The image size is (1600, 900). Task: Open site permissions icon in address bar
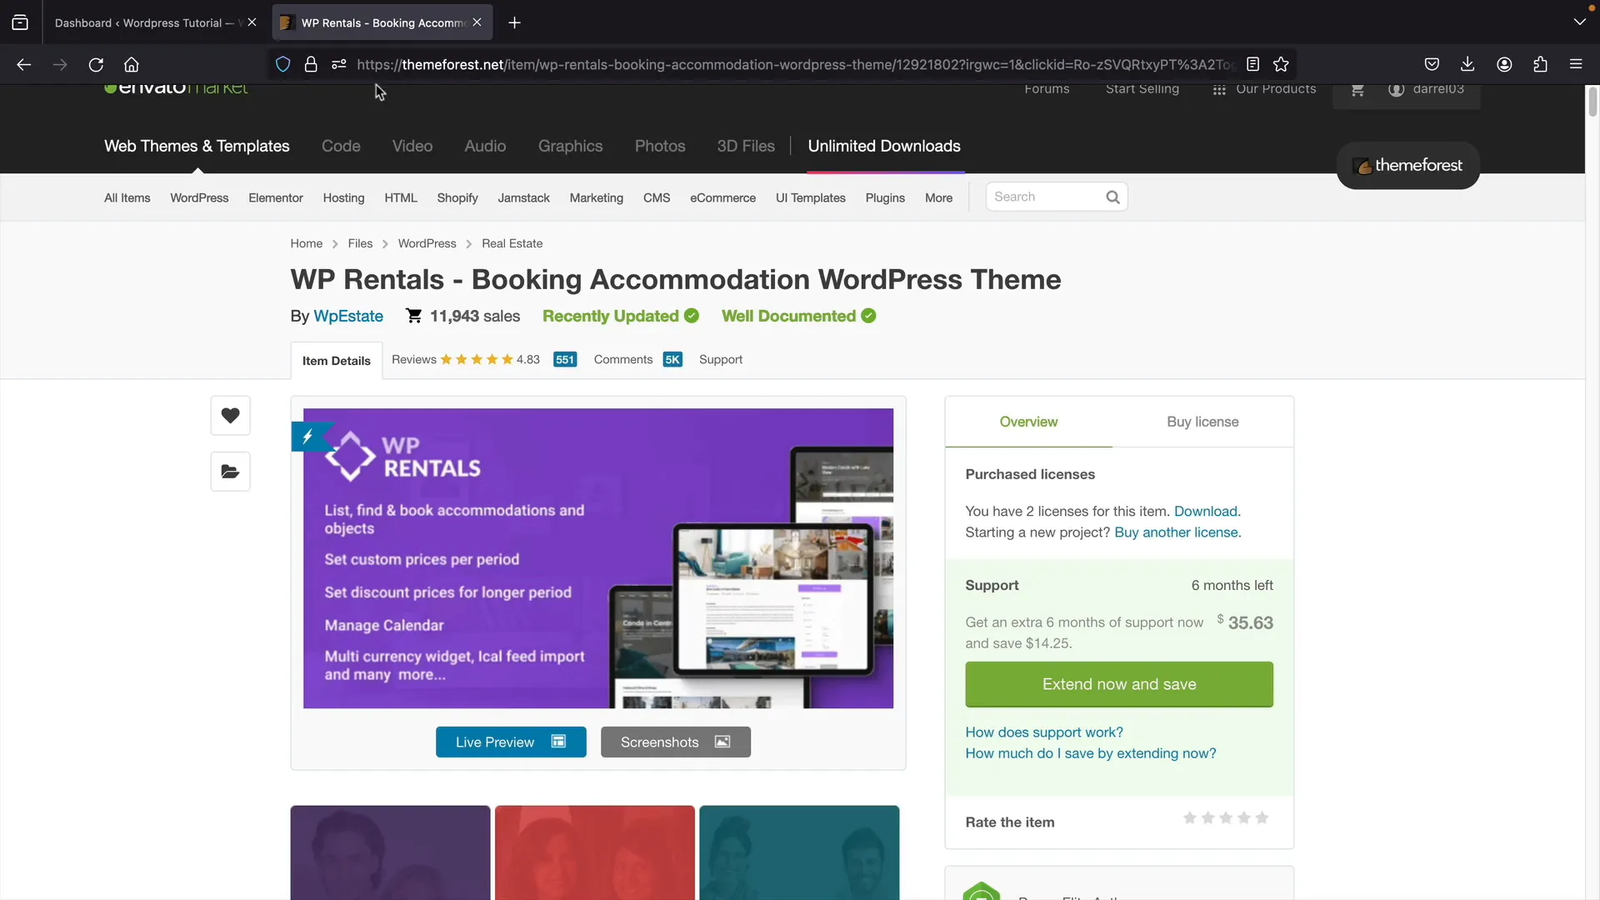point(339,64)
